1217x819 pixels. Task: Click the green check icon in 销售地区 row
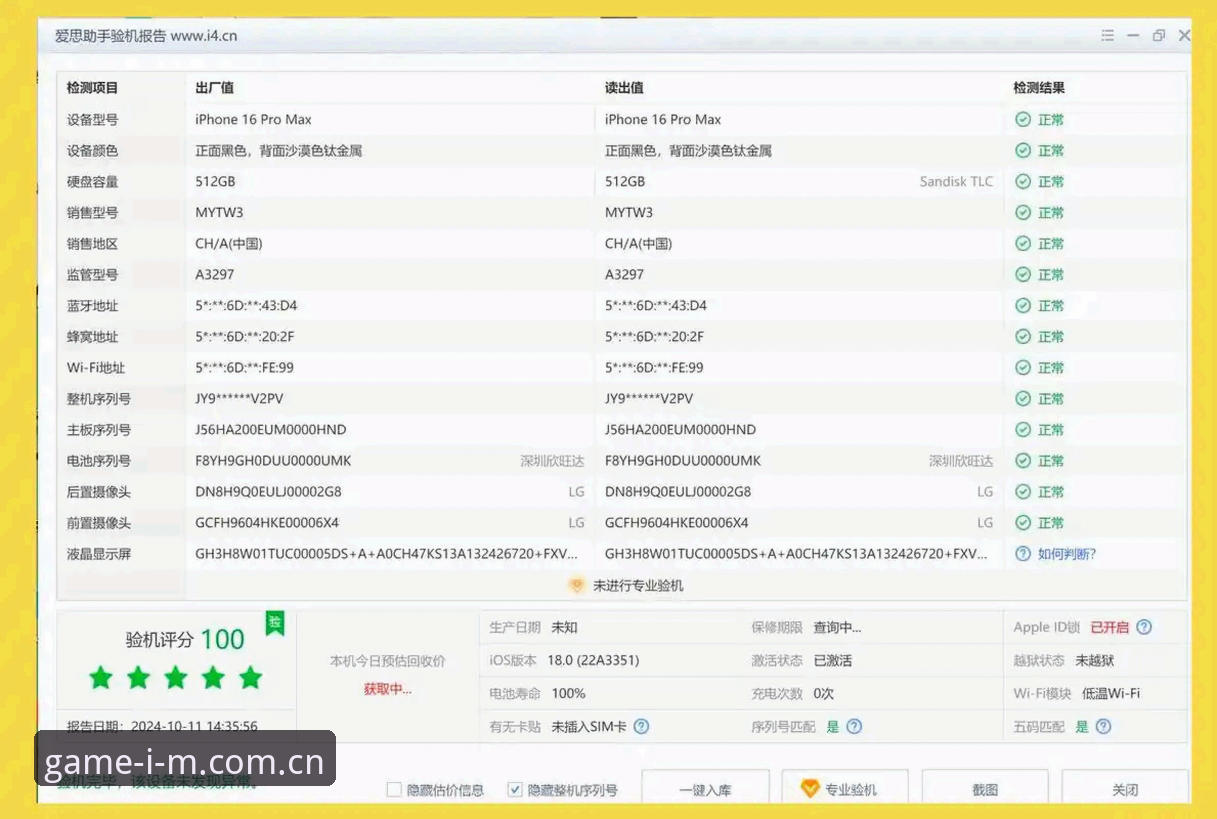point(1023,243)
